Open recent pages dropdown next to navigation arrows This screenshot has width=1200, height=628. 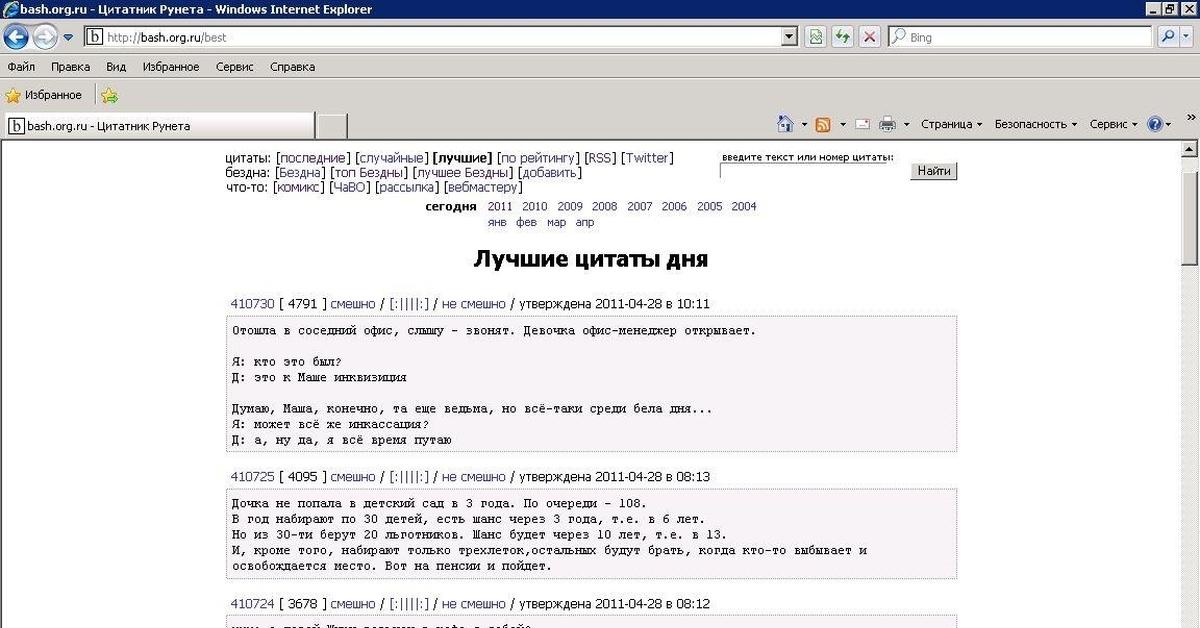coord(68,38)
